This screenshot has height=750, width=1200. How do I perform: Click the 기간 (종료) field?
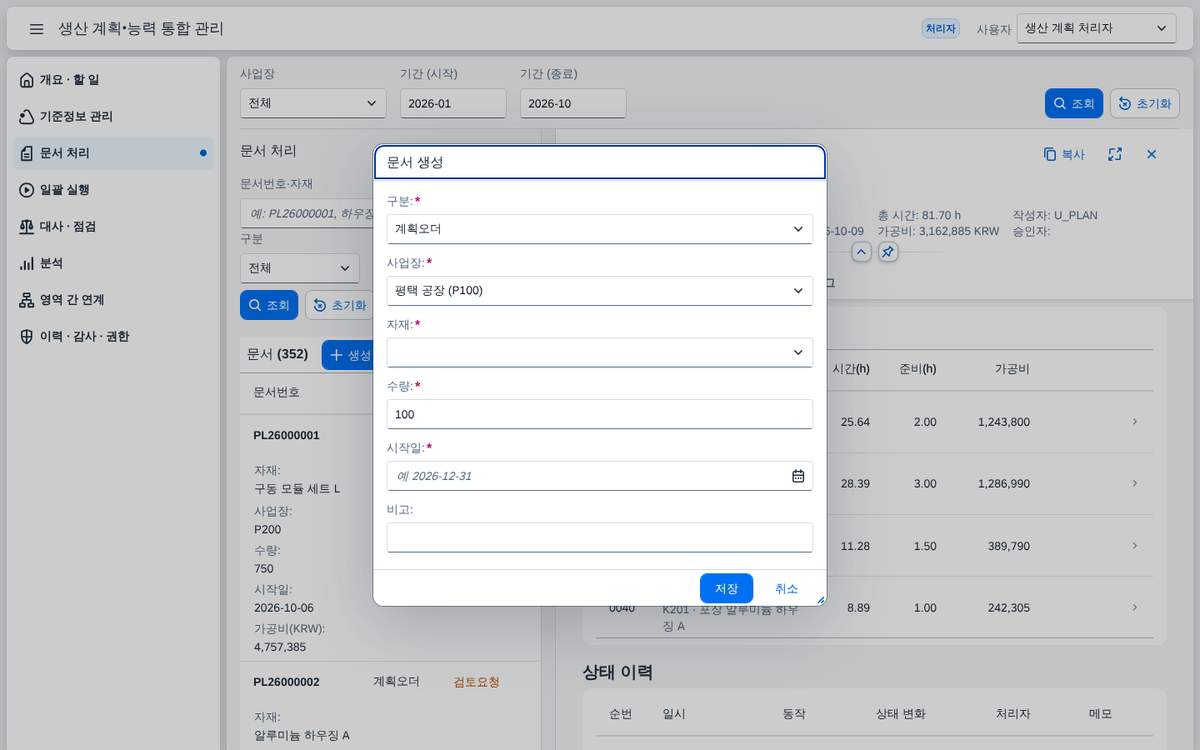pos(573,103)
